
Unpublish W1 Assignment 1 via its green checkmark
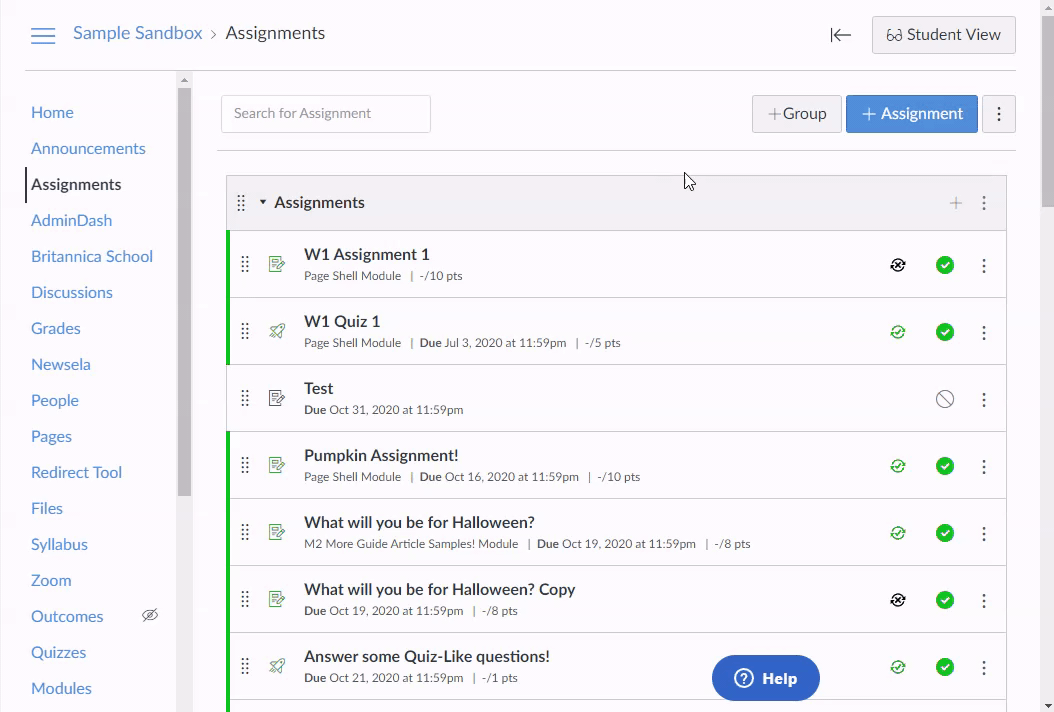pos(944,265)
